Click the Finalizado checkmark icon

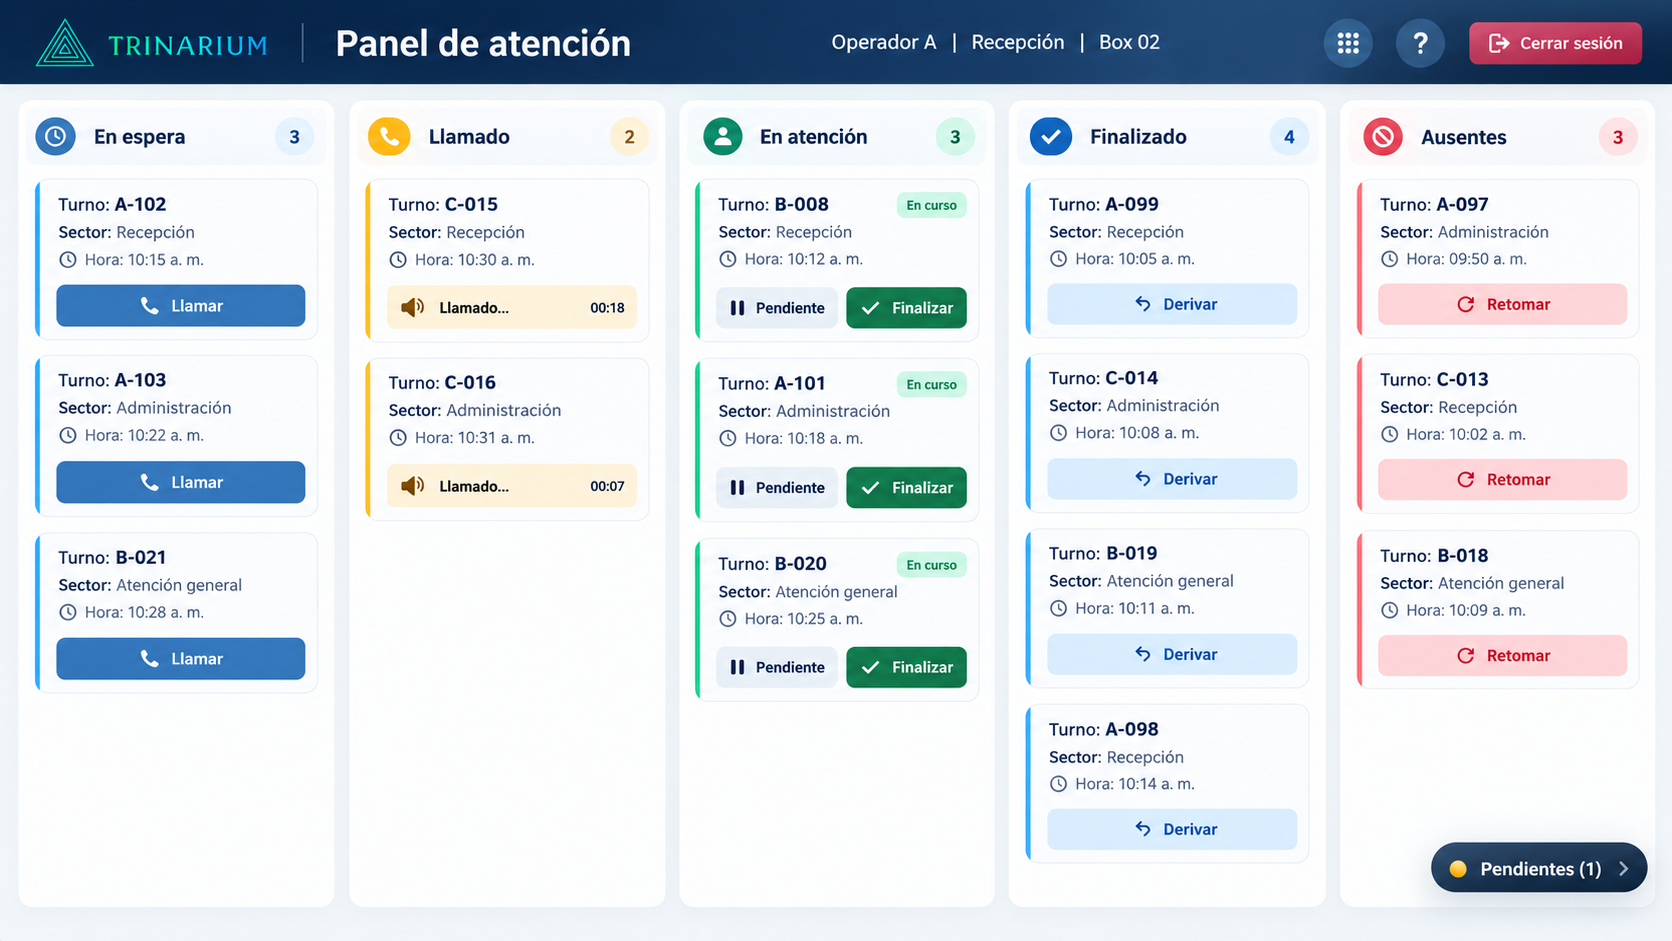click(x=1051, y=136)
